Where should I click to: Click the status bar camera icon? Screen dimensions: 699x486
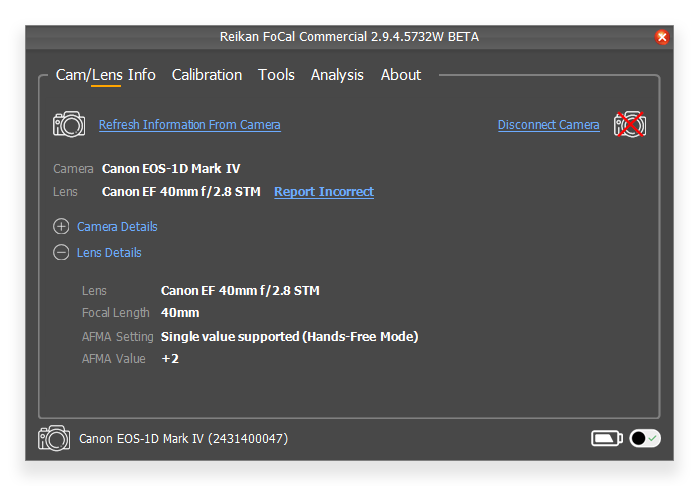pos(54,438)
